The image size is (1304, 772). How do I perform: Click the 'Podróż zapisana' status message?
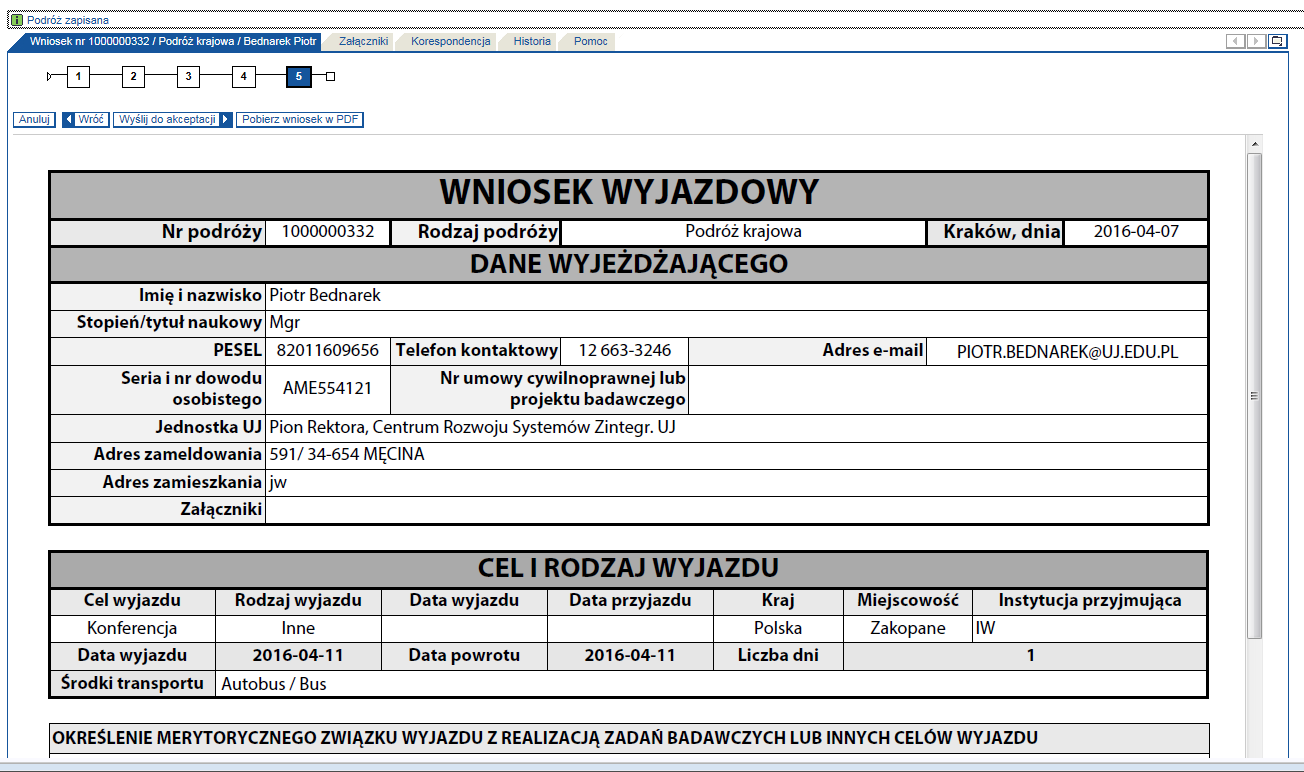[68, 20]
